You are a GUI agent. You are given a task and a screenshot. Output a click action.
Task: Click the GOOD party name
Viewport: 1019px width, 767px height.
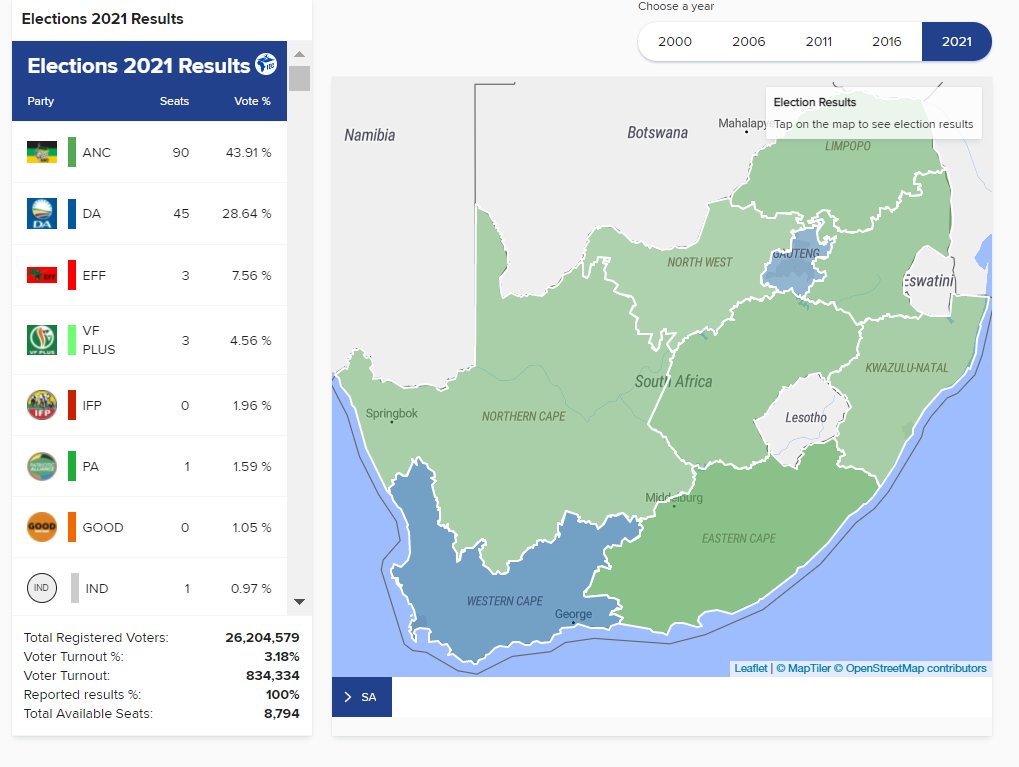103,527
